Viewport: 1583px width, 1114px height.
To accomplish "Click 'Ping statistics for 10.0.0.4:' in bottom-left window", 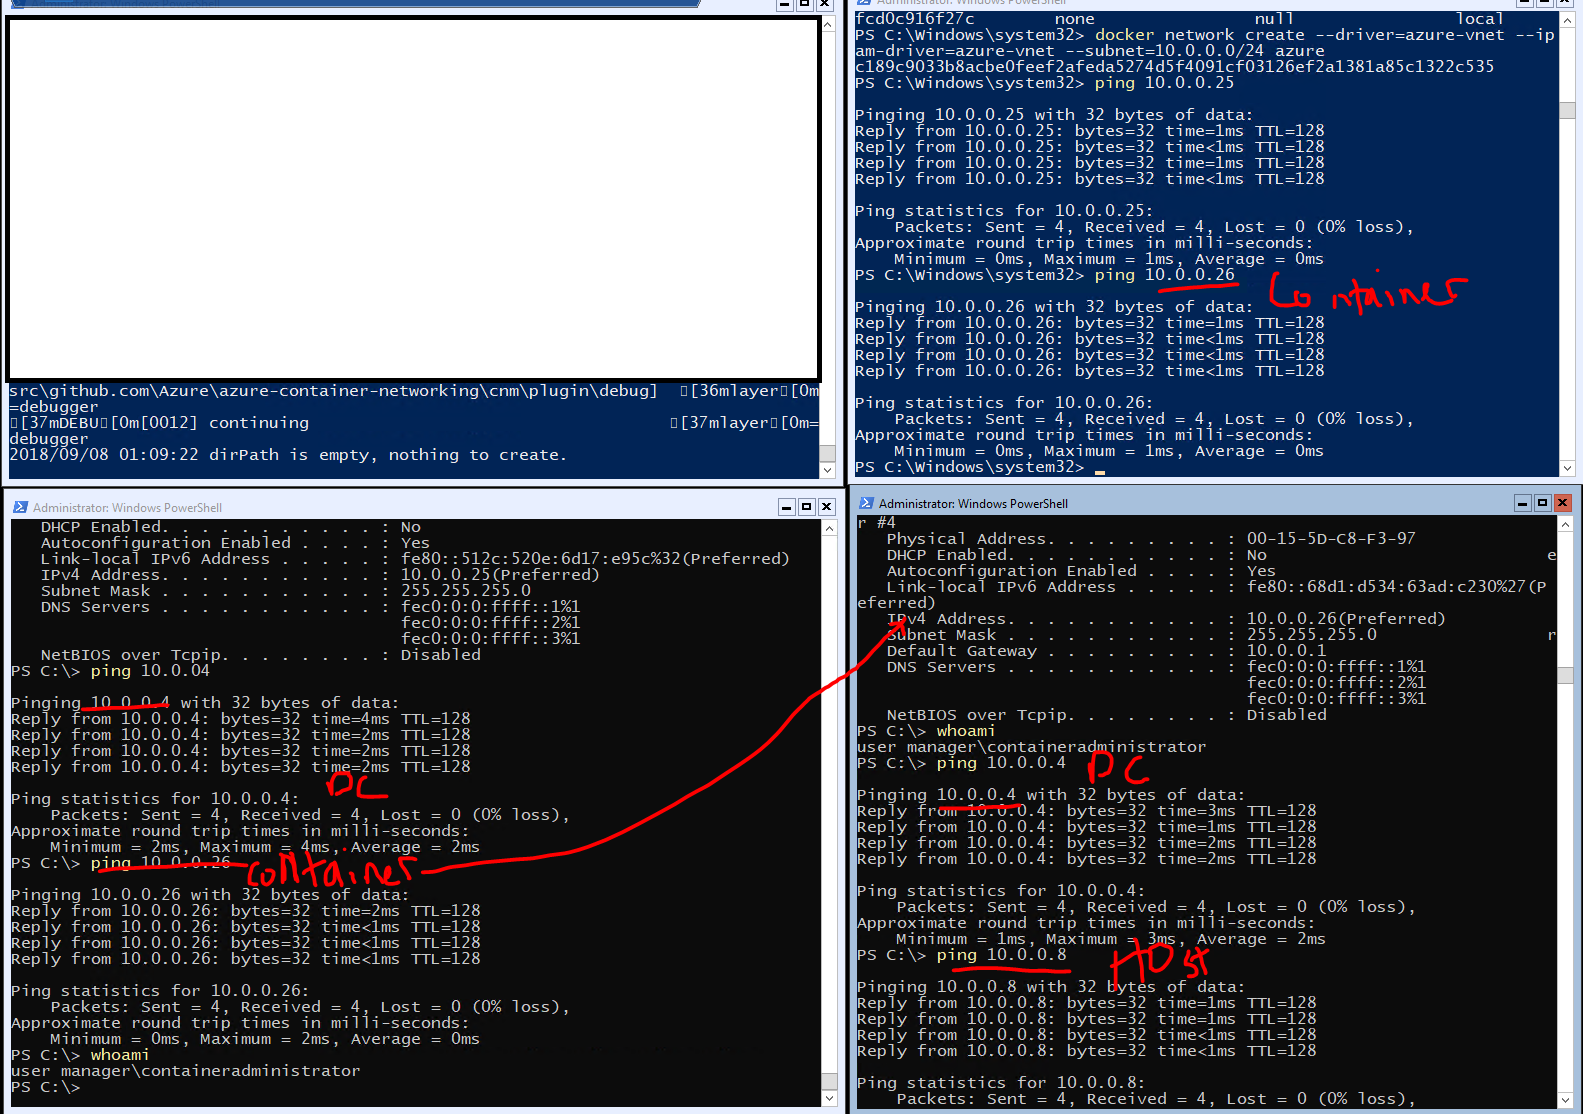I will click(x=155, y=799).
